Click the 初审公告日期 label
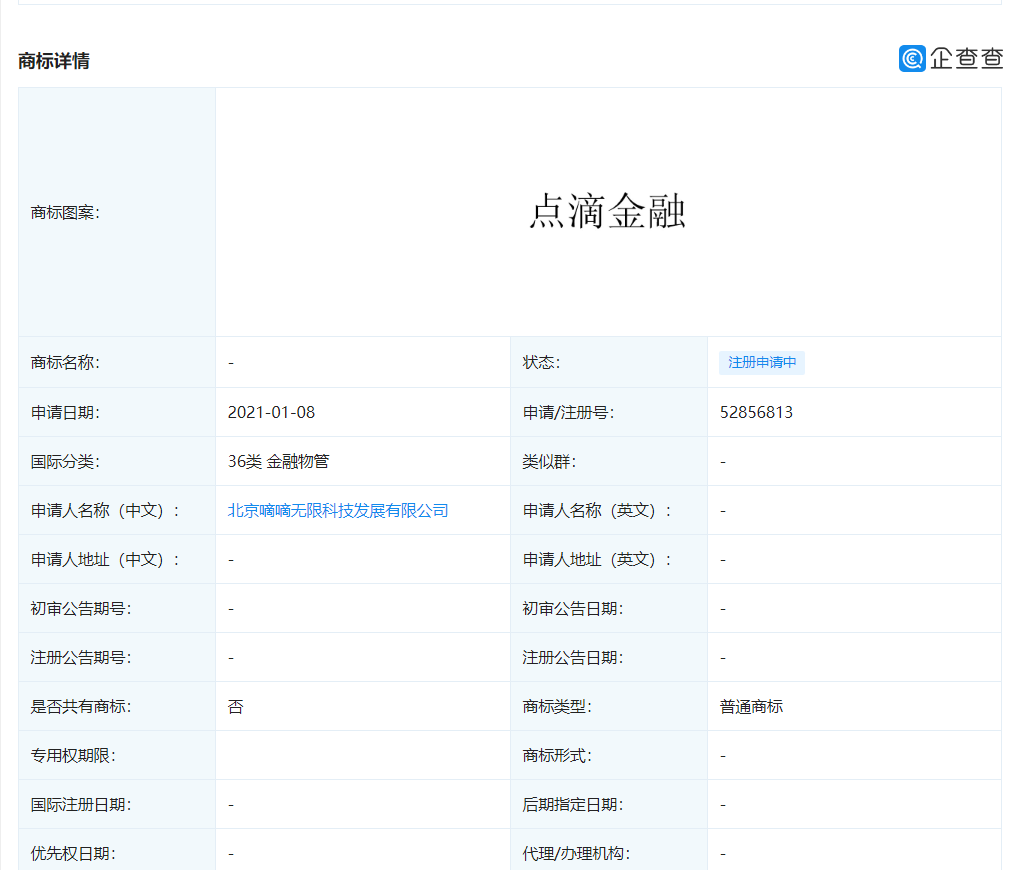The image size is (1012, 870). (x=572, y=609)
